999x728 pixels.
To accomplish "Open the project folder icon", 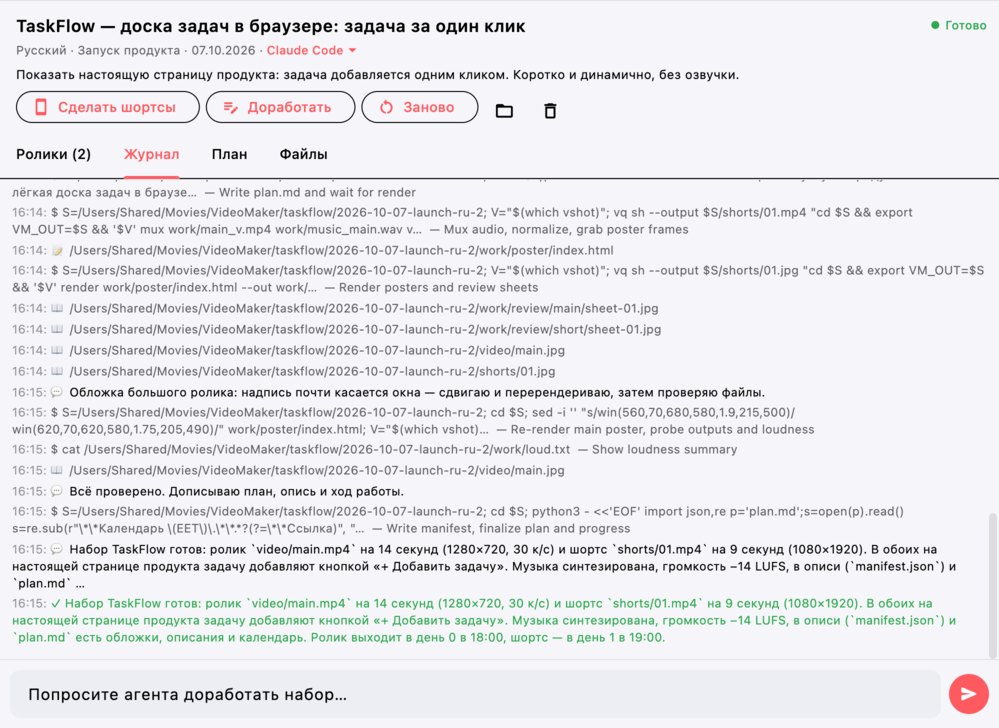I will coord(504,110).
